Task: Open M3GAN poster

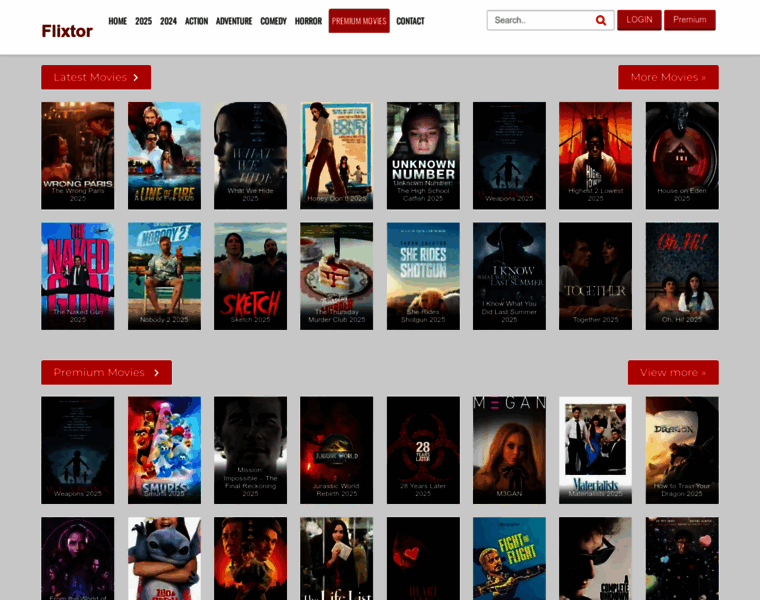Action: (x=509, y=450)
